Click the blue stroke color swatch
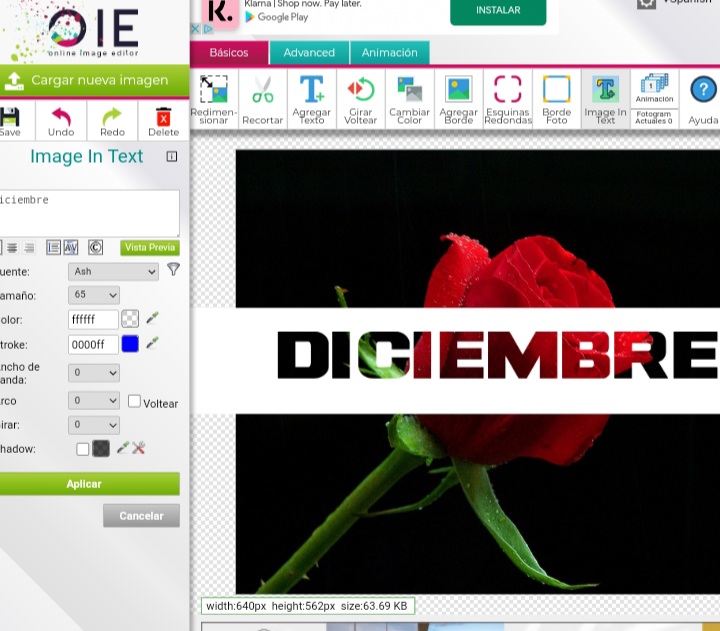The width and height of the screenshot is (720, 631). pos(129,344)
